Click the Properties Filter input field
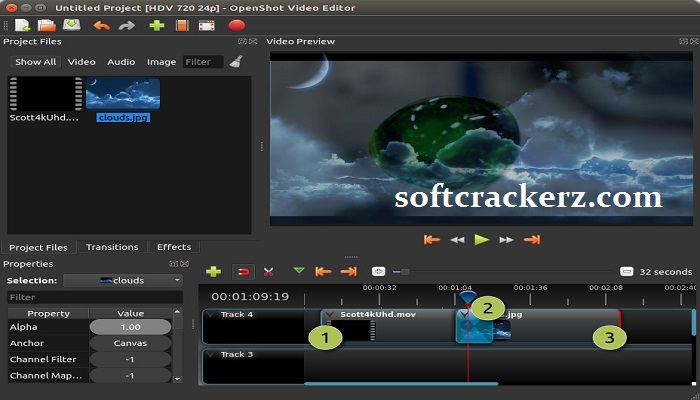The width and height of the screenshot is (700, 400). 95,297
